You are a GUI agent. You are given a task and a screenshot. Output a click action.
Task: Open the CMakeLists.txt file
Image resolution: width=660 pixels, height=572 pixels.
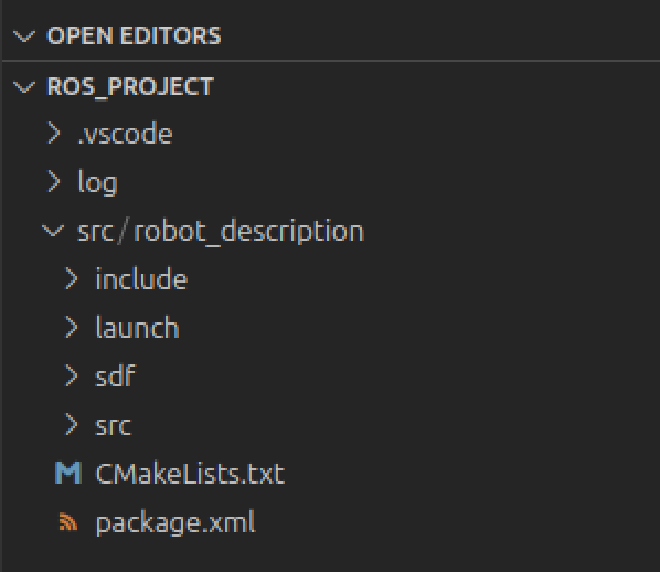point(190,474)
